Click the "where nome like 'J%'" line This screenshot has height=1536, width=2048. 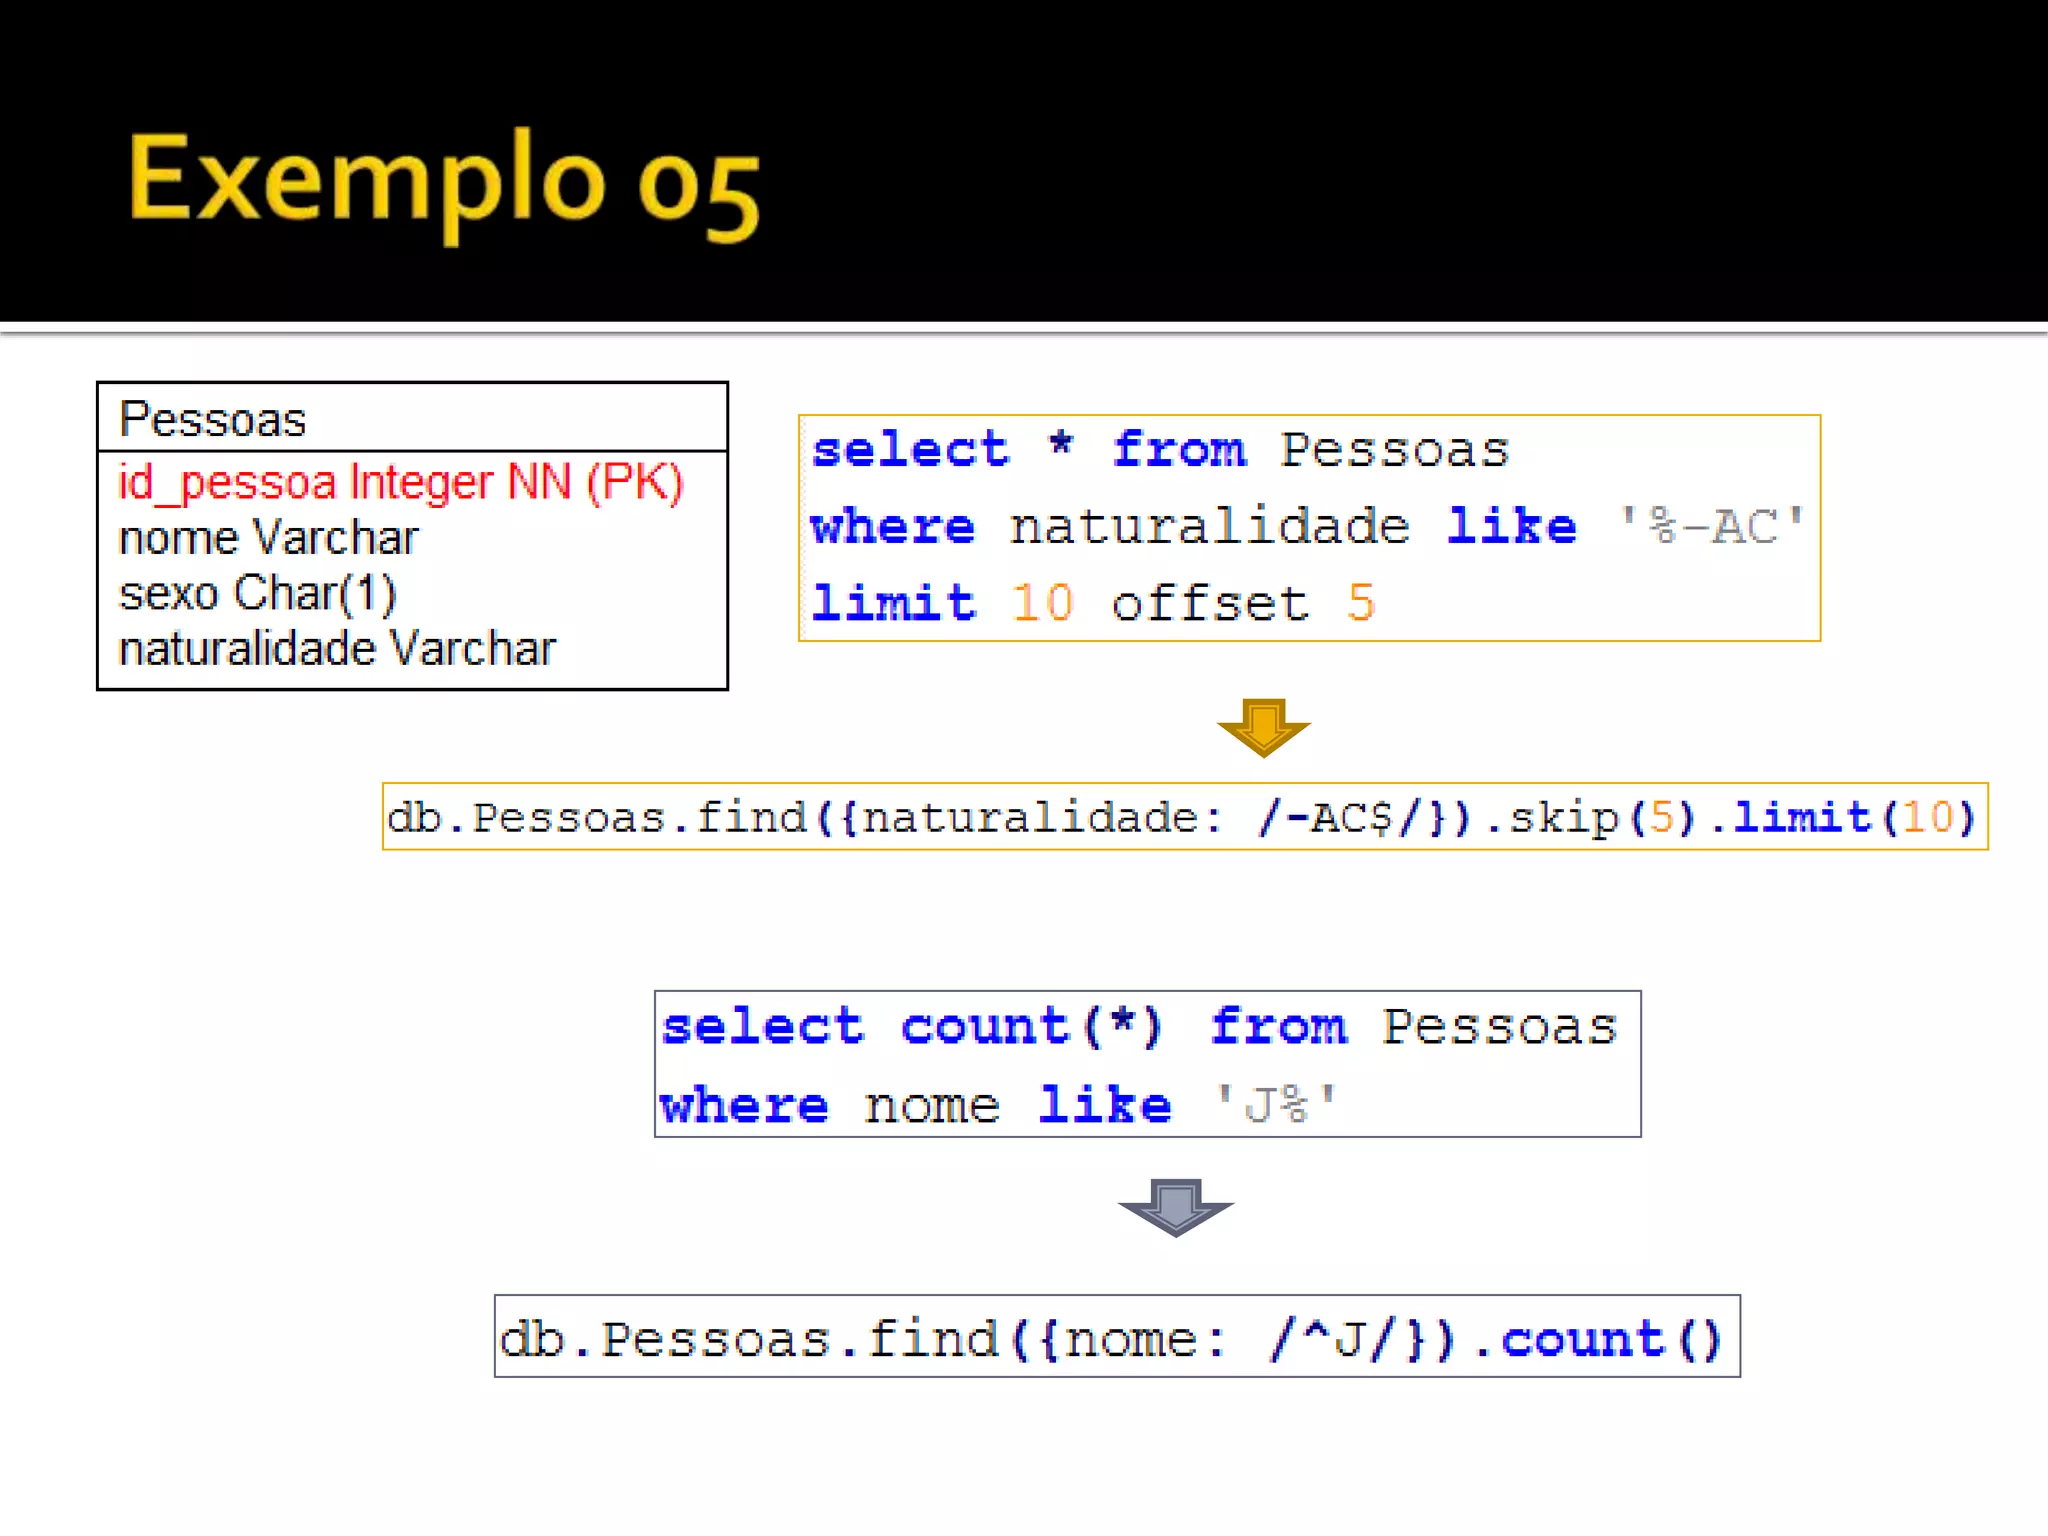pyautogui.click(x=998, y=1105)
